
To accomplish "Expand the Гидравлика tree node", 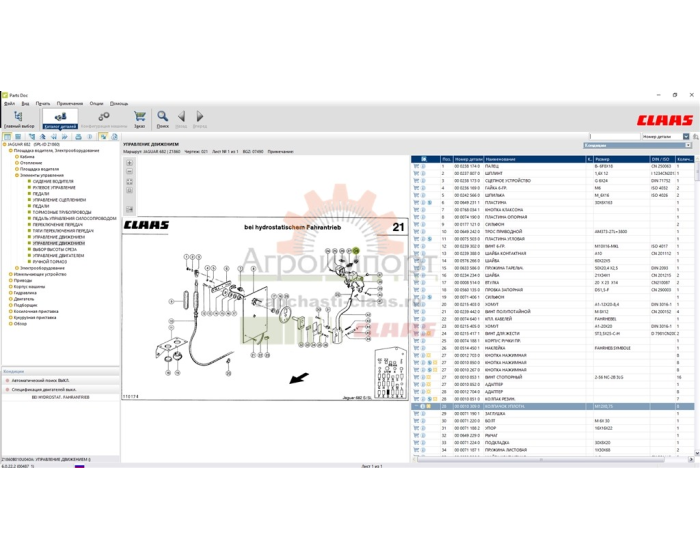I will coord(11,293).
